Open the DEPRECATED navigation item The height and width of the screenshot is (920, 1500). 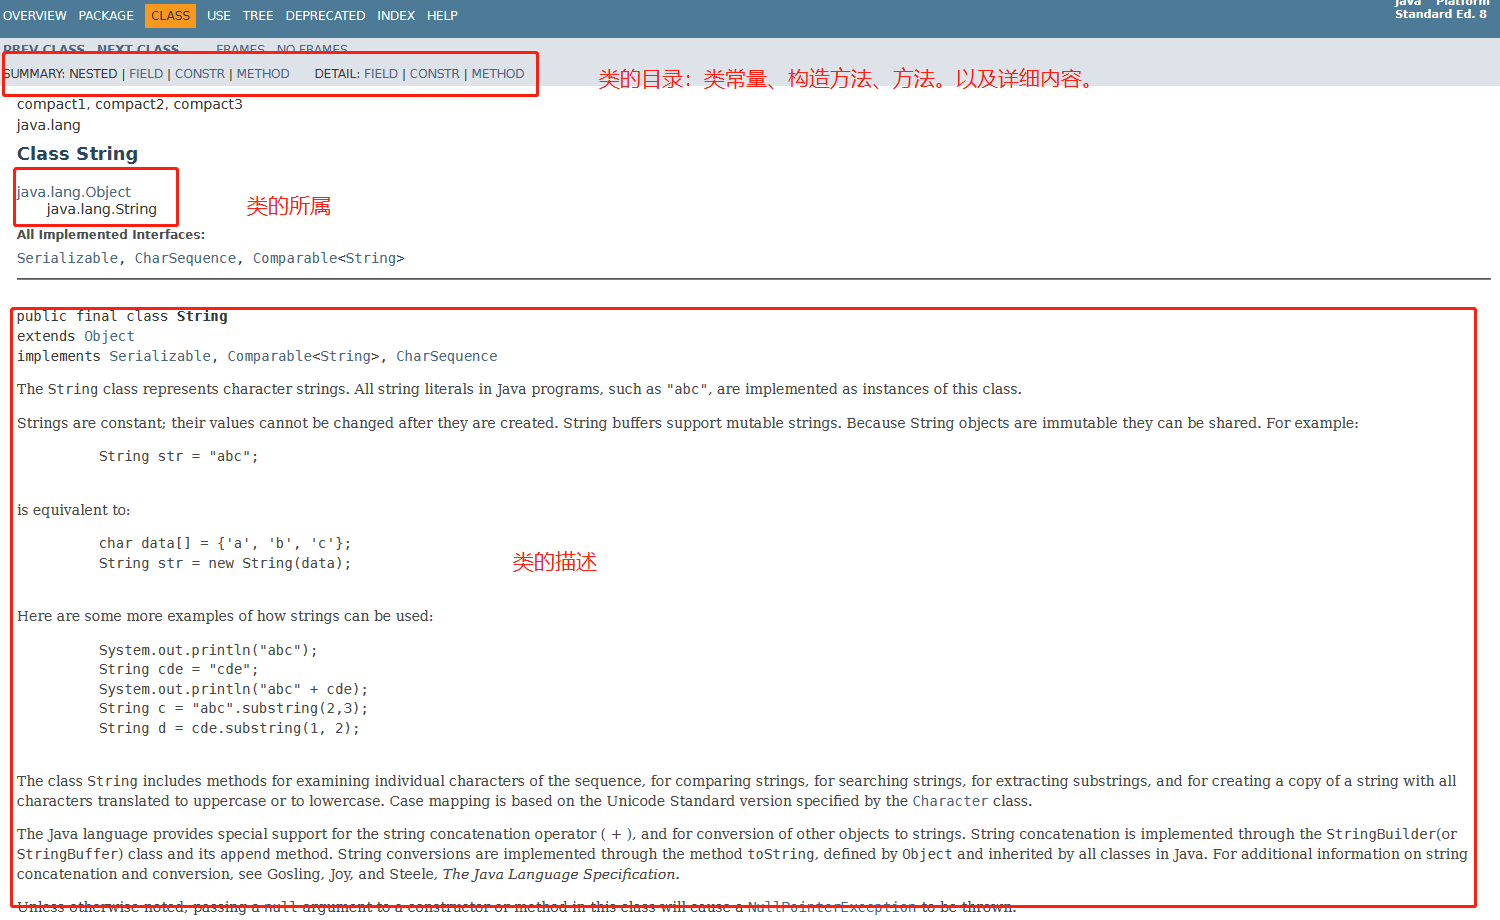click(325, 16)
